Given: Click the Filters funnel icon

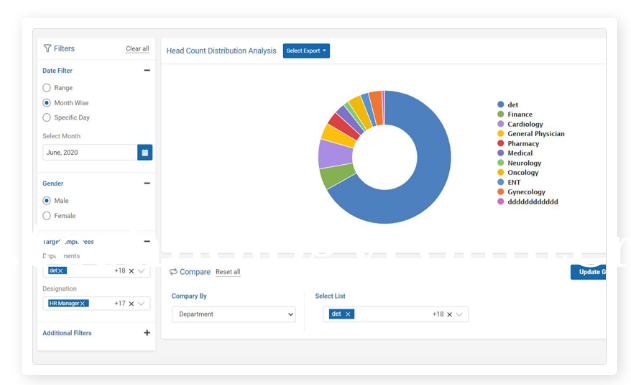Looking at the screenshot, I should 47,48.
